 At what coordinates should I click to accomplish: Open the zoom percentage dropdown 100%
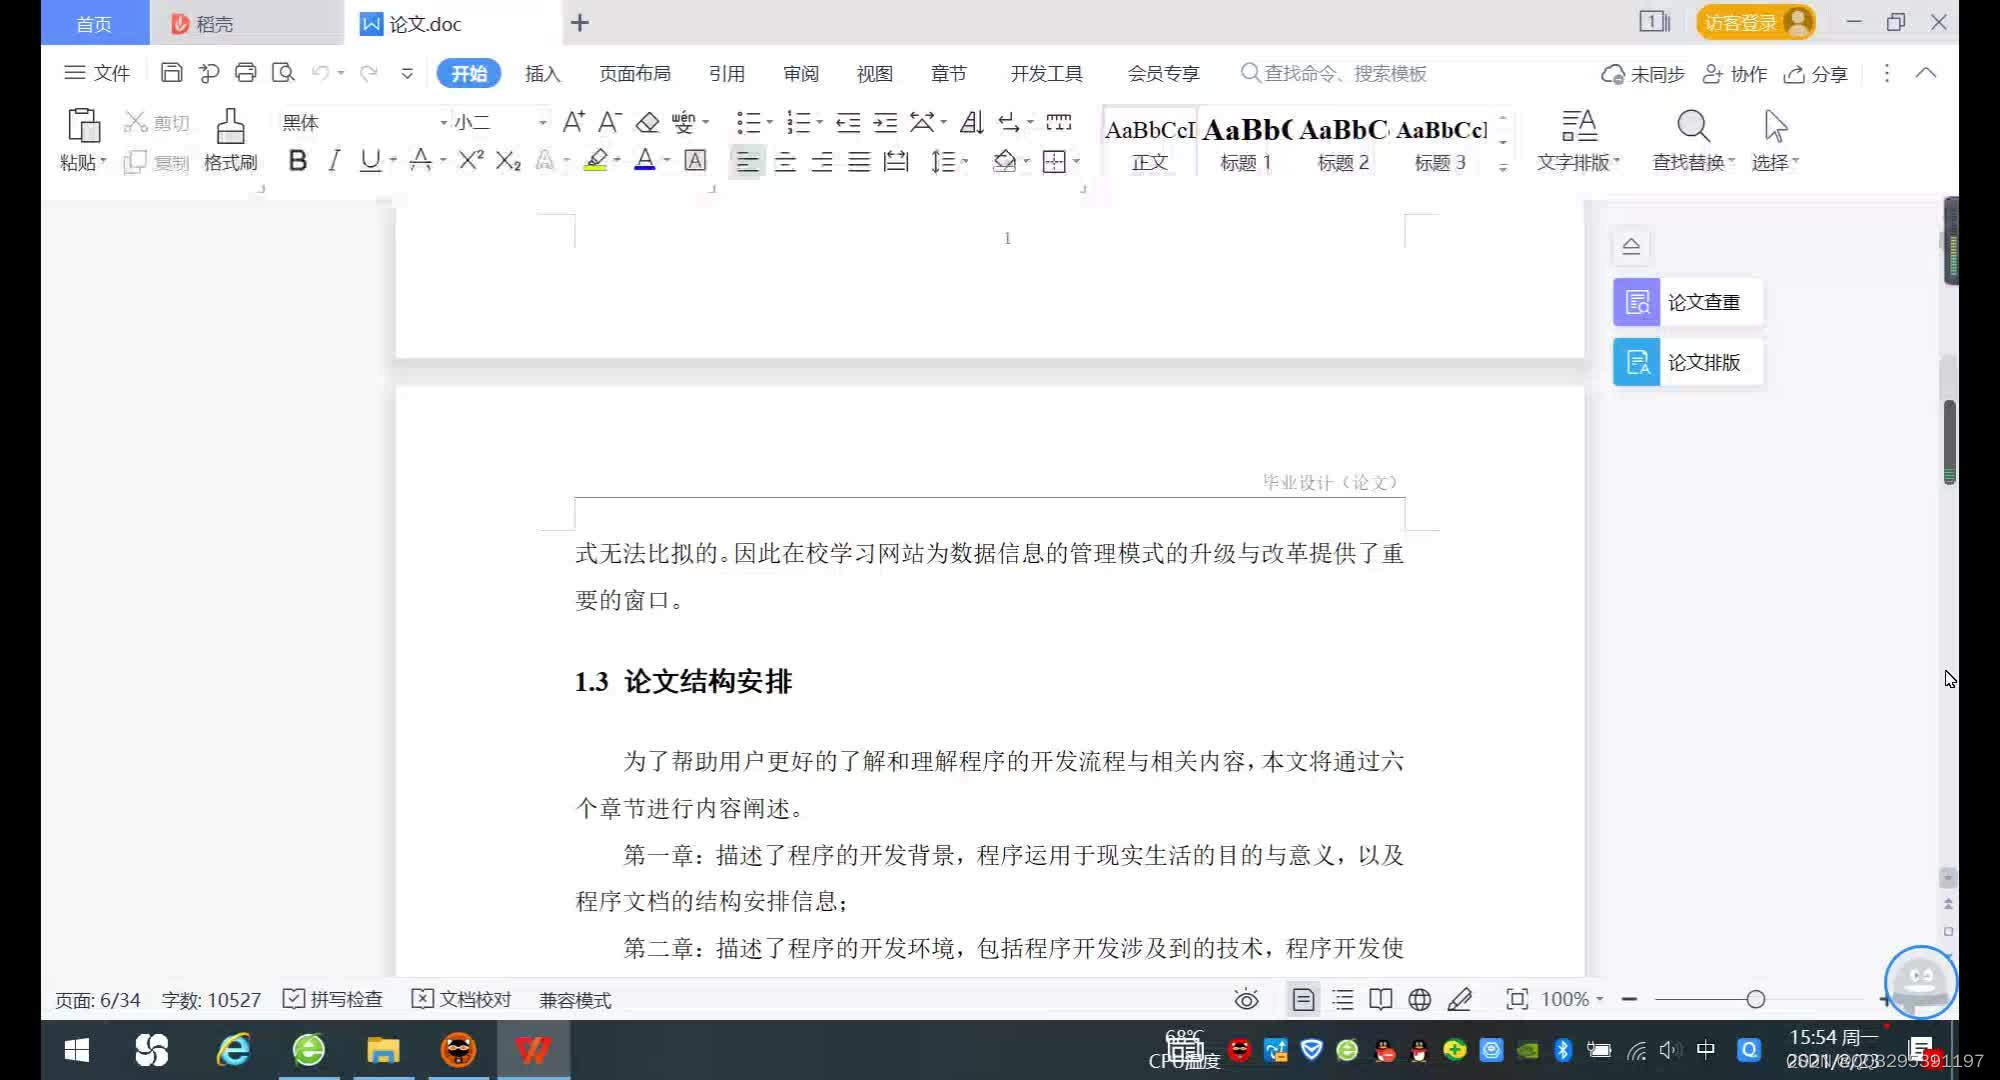click(1572, 999)
